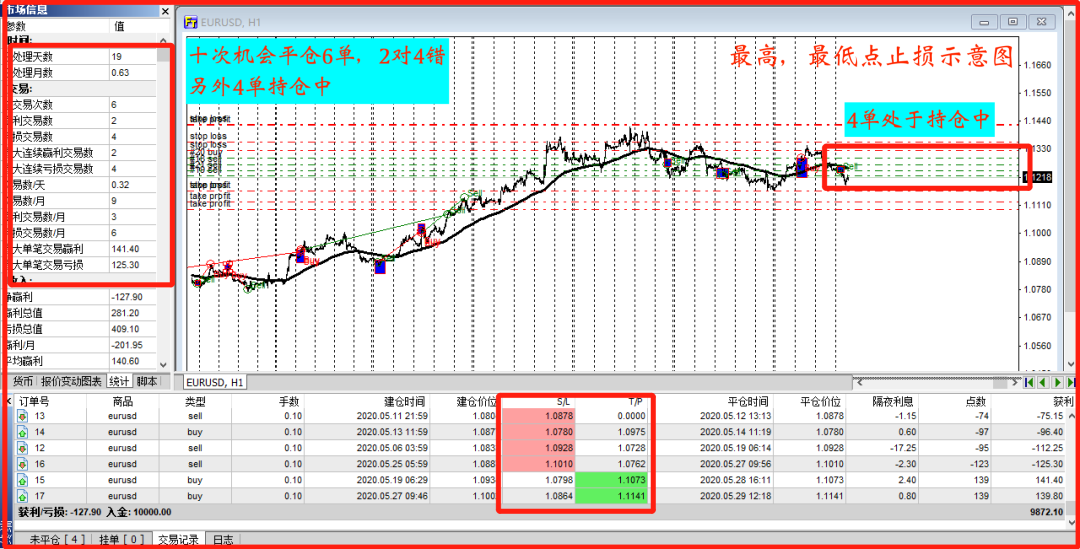
Task: Click the sell order icon for order 12
Action: (22, 448)
